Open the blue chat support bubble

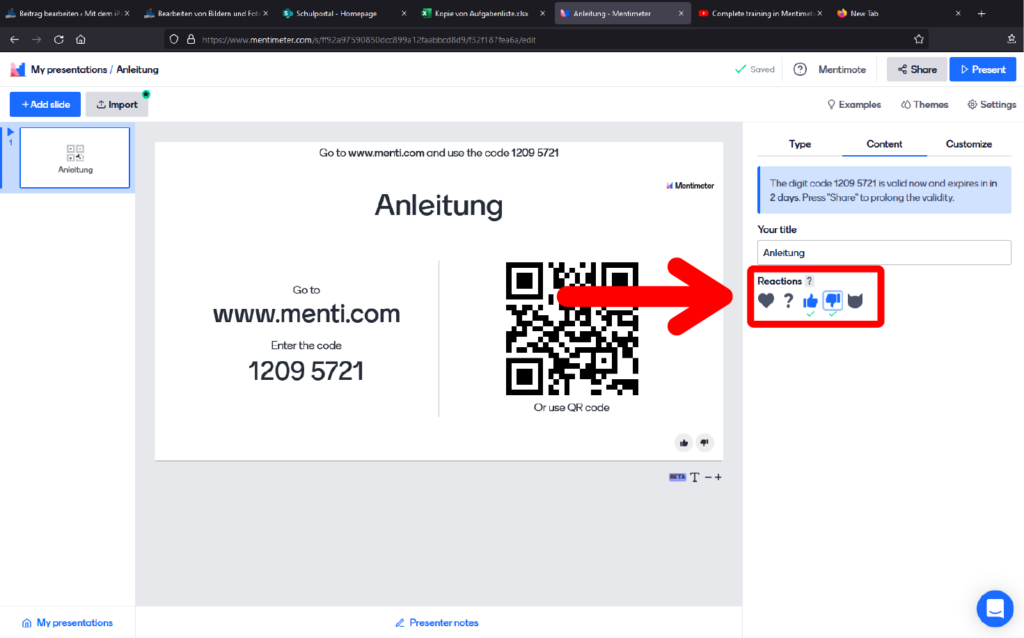994,607
